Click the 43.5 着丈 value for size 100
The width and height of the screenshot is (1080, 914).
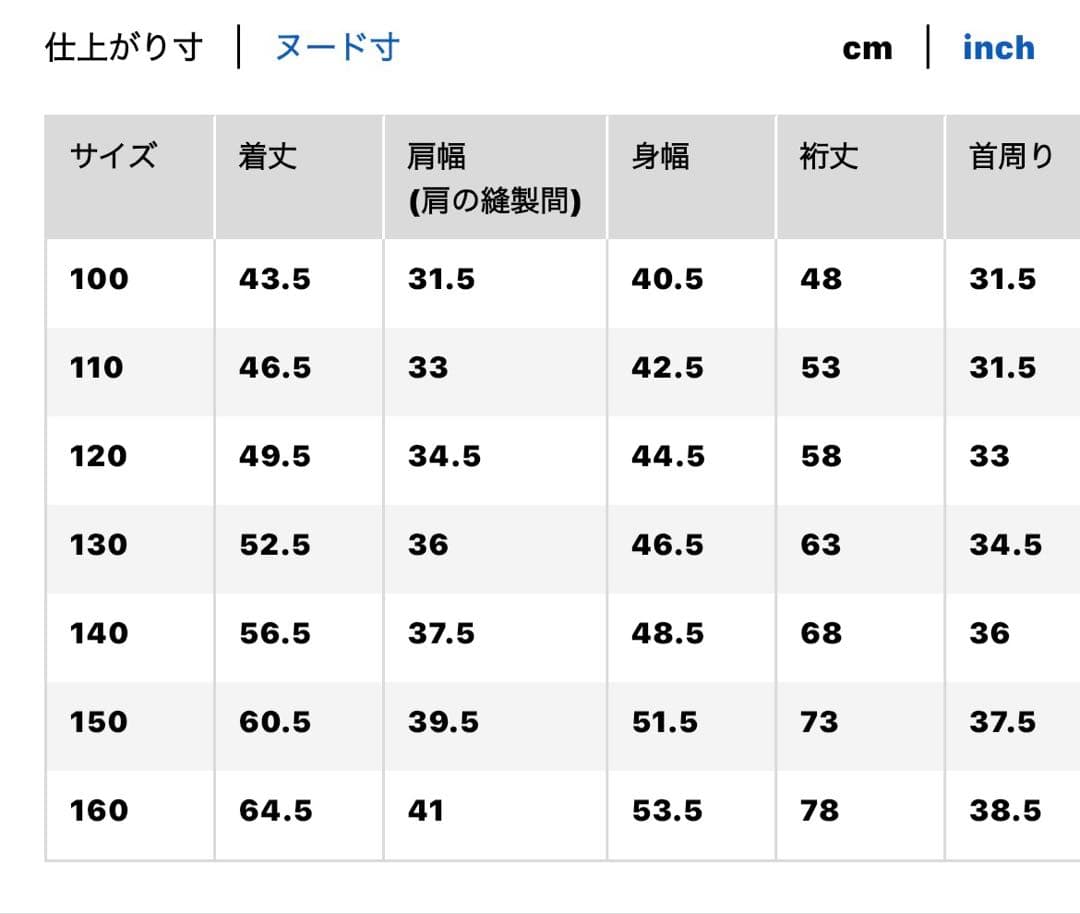click(x=275, y=279)
